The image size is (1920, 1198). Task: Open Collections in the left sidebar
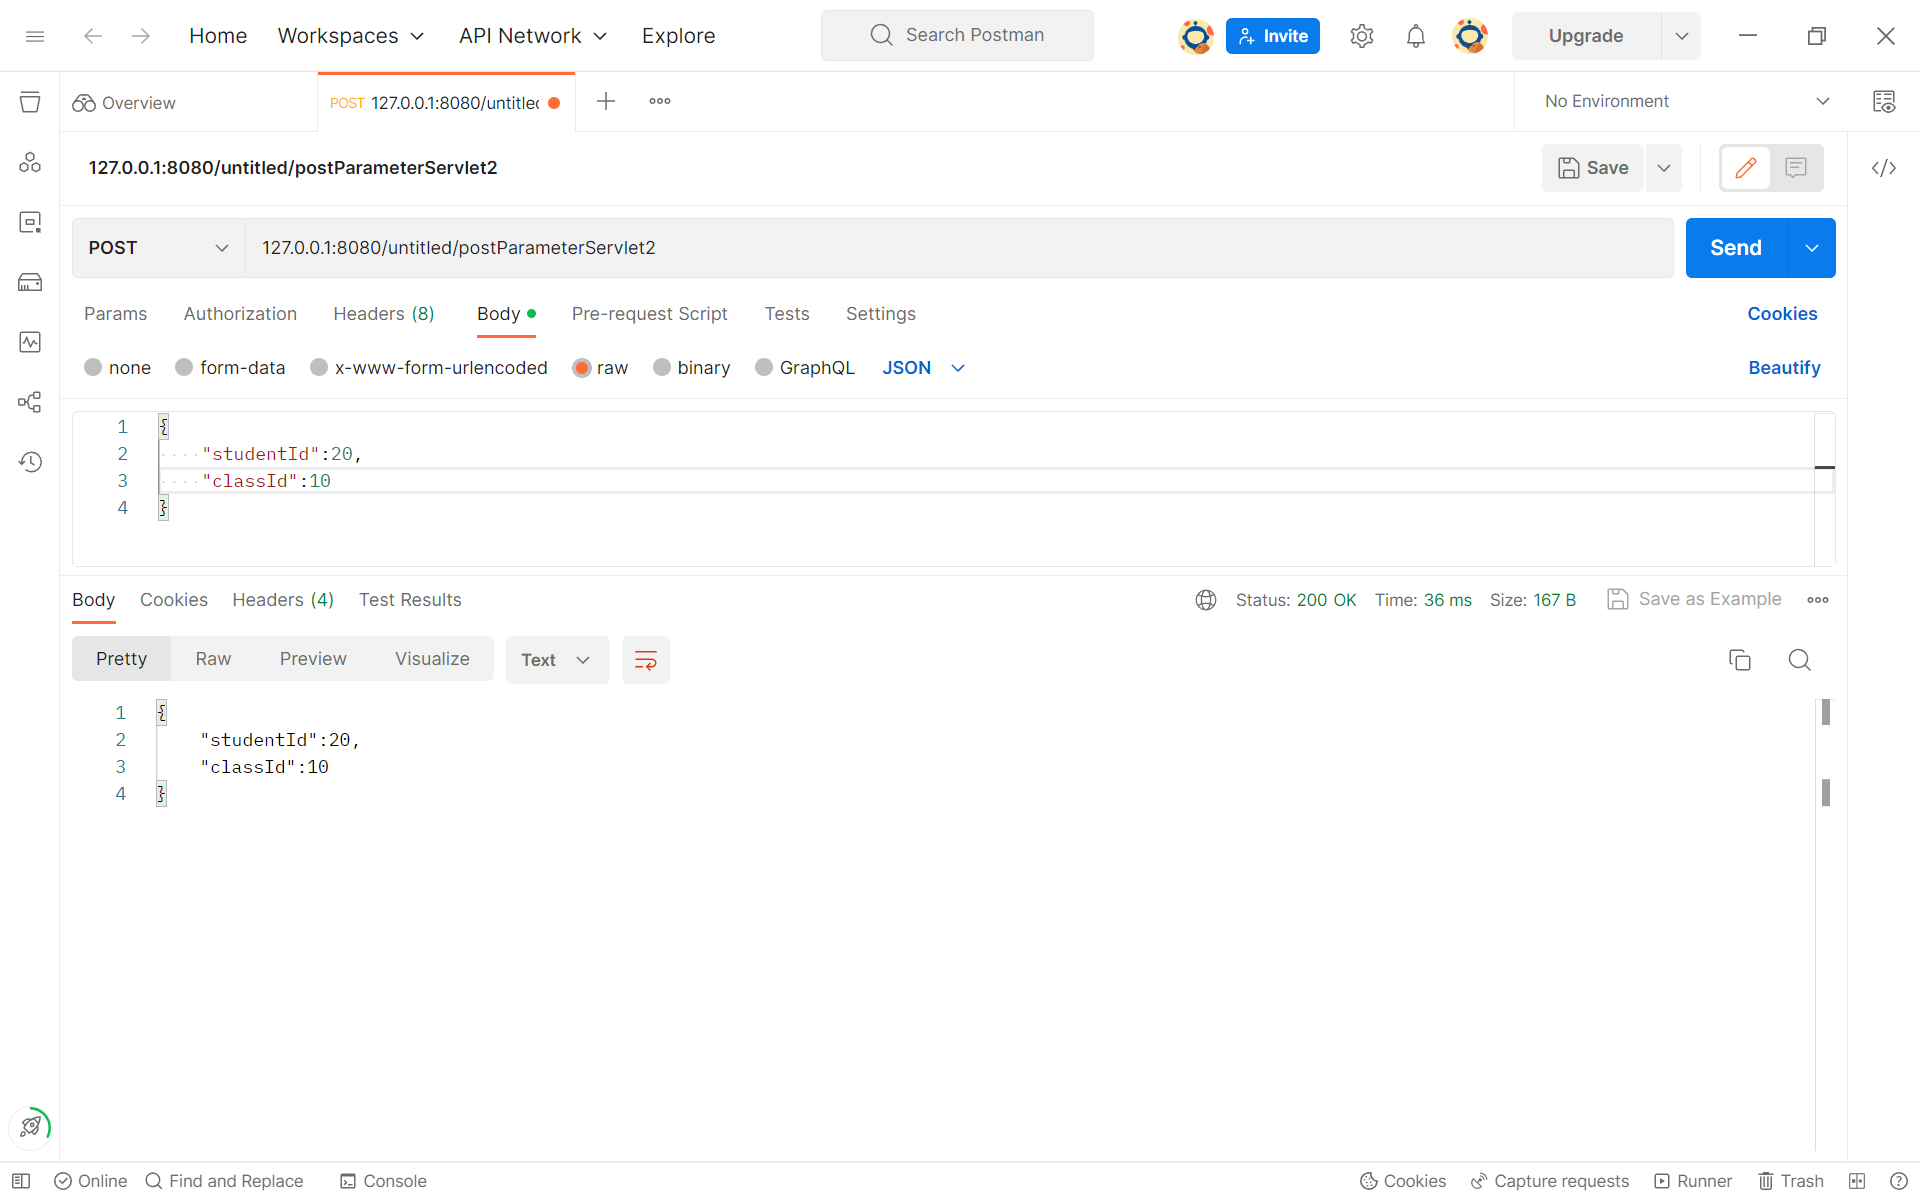click(x=30, y=102)
